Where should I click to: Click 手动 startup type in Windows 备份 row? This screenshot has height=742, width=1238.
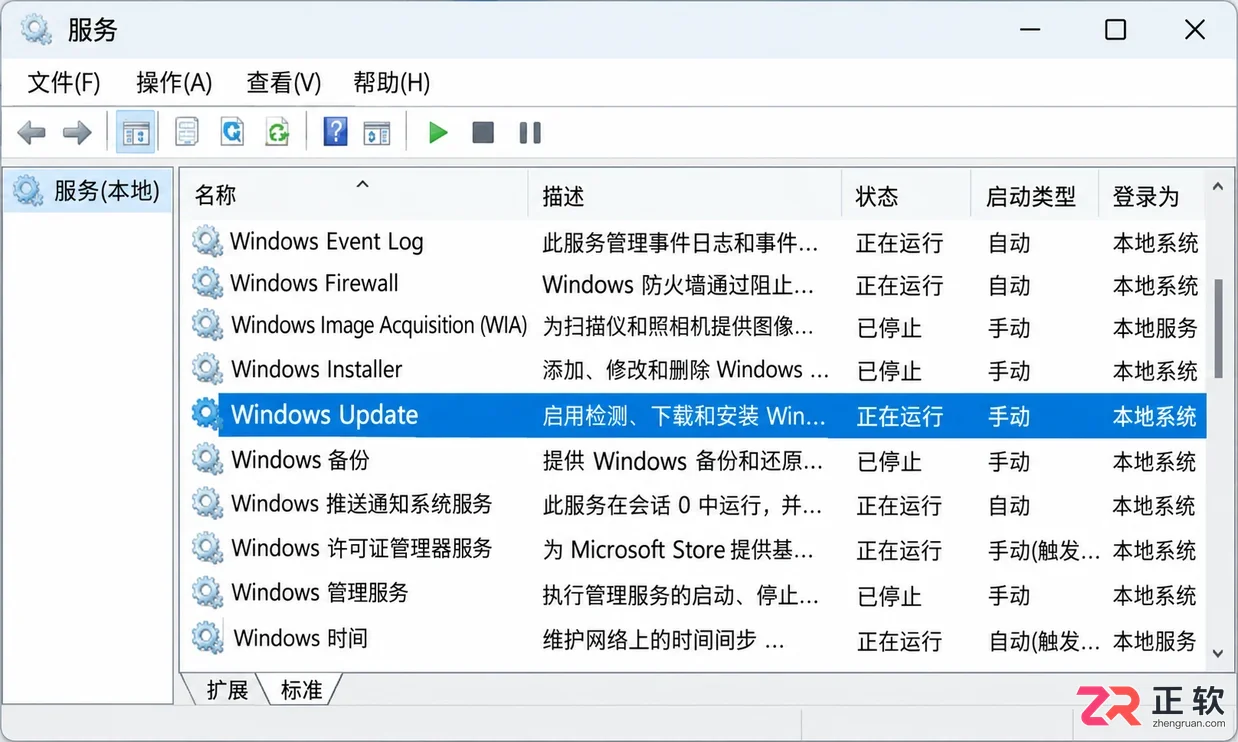1009,461
